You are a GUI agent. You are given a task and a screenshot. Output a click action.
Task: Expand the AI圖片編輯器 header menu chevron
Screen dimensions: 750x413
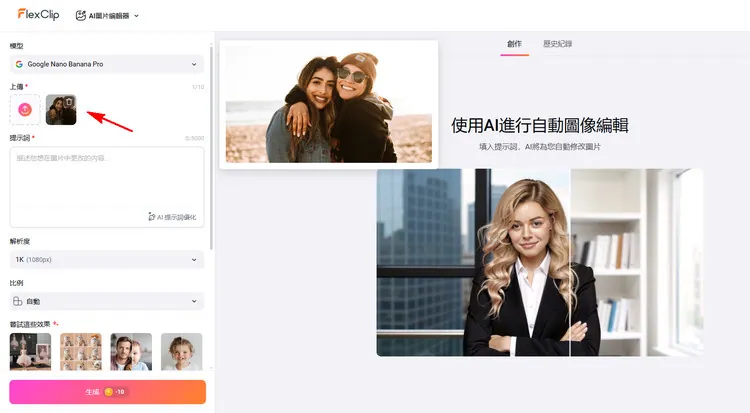coord(136,16)
